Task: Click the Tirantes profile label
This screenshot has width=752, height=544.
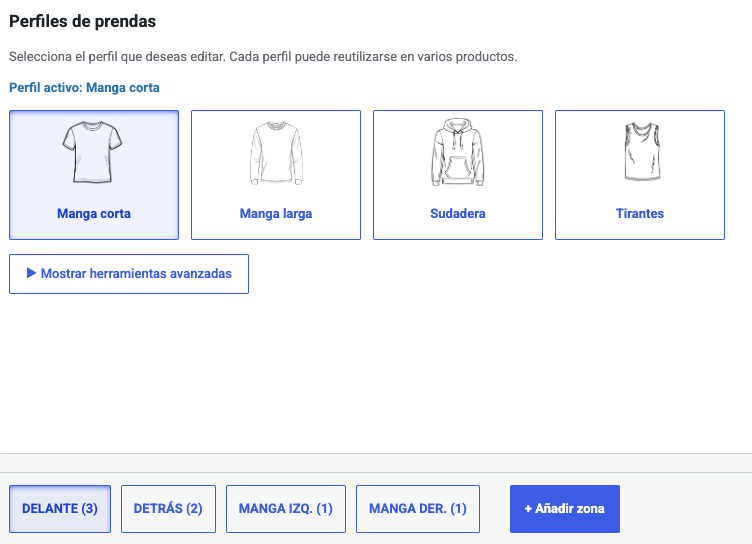Action: 640,213
